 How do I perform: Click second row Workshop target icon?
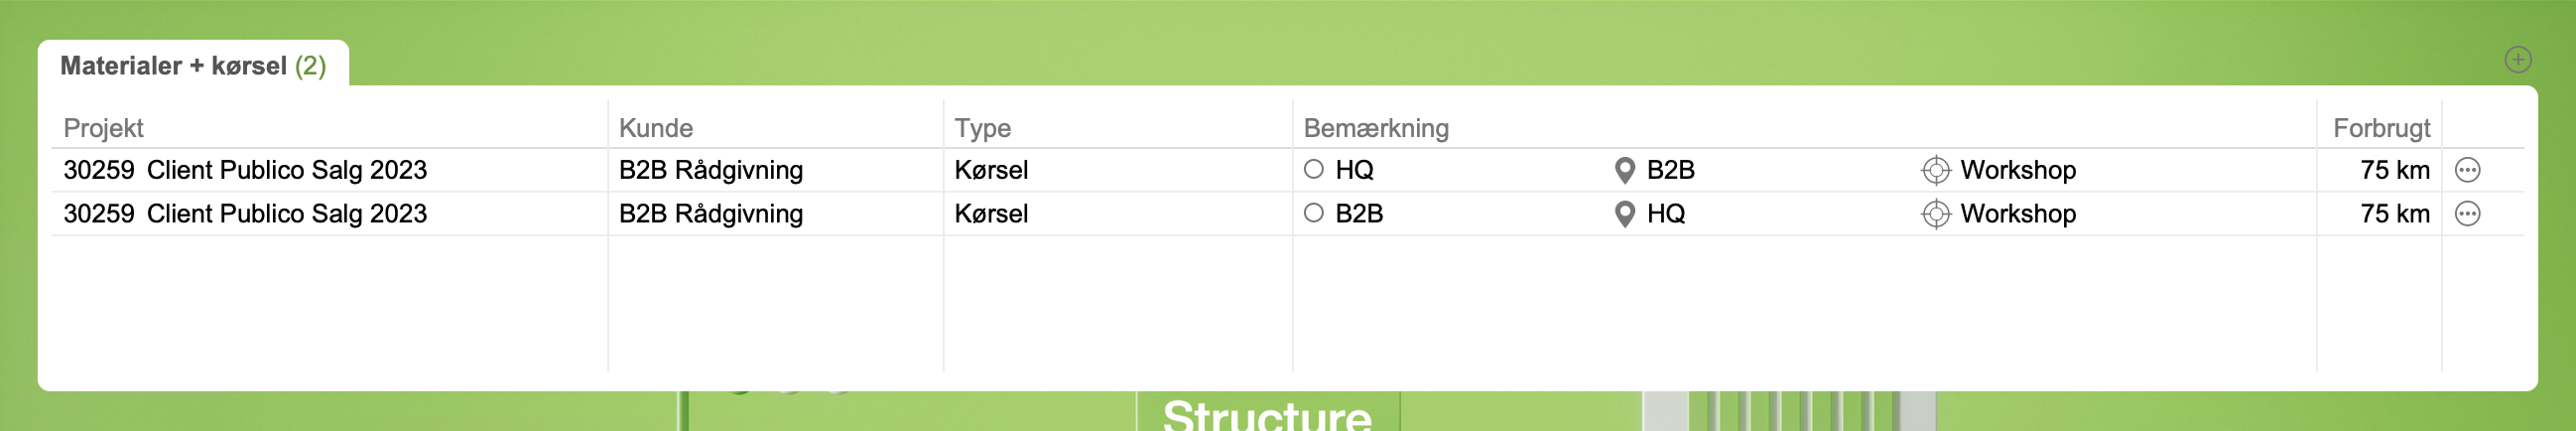[1935, 214]
